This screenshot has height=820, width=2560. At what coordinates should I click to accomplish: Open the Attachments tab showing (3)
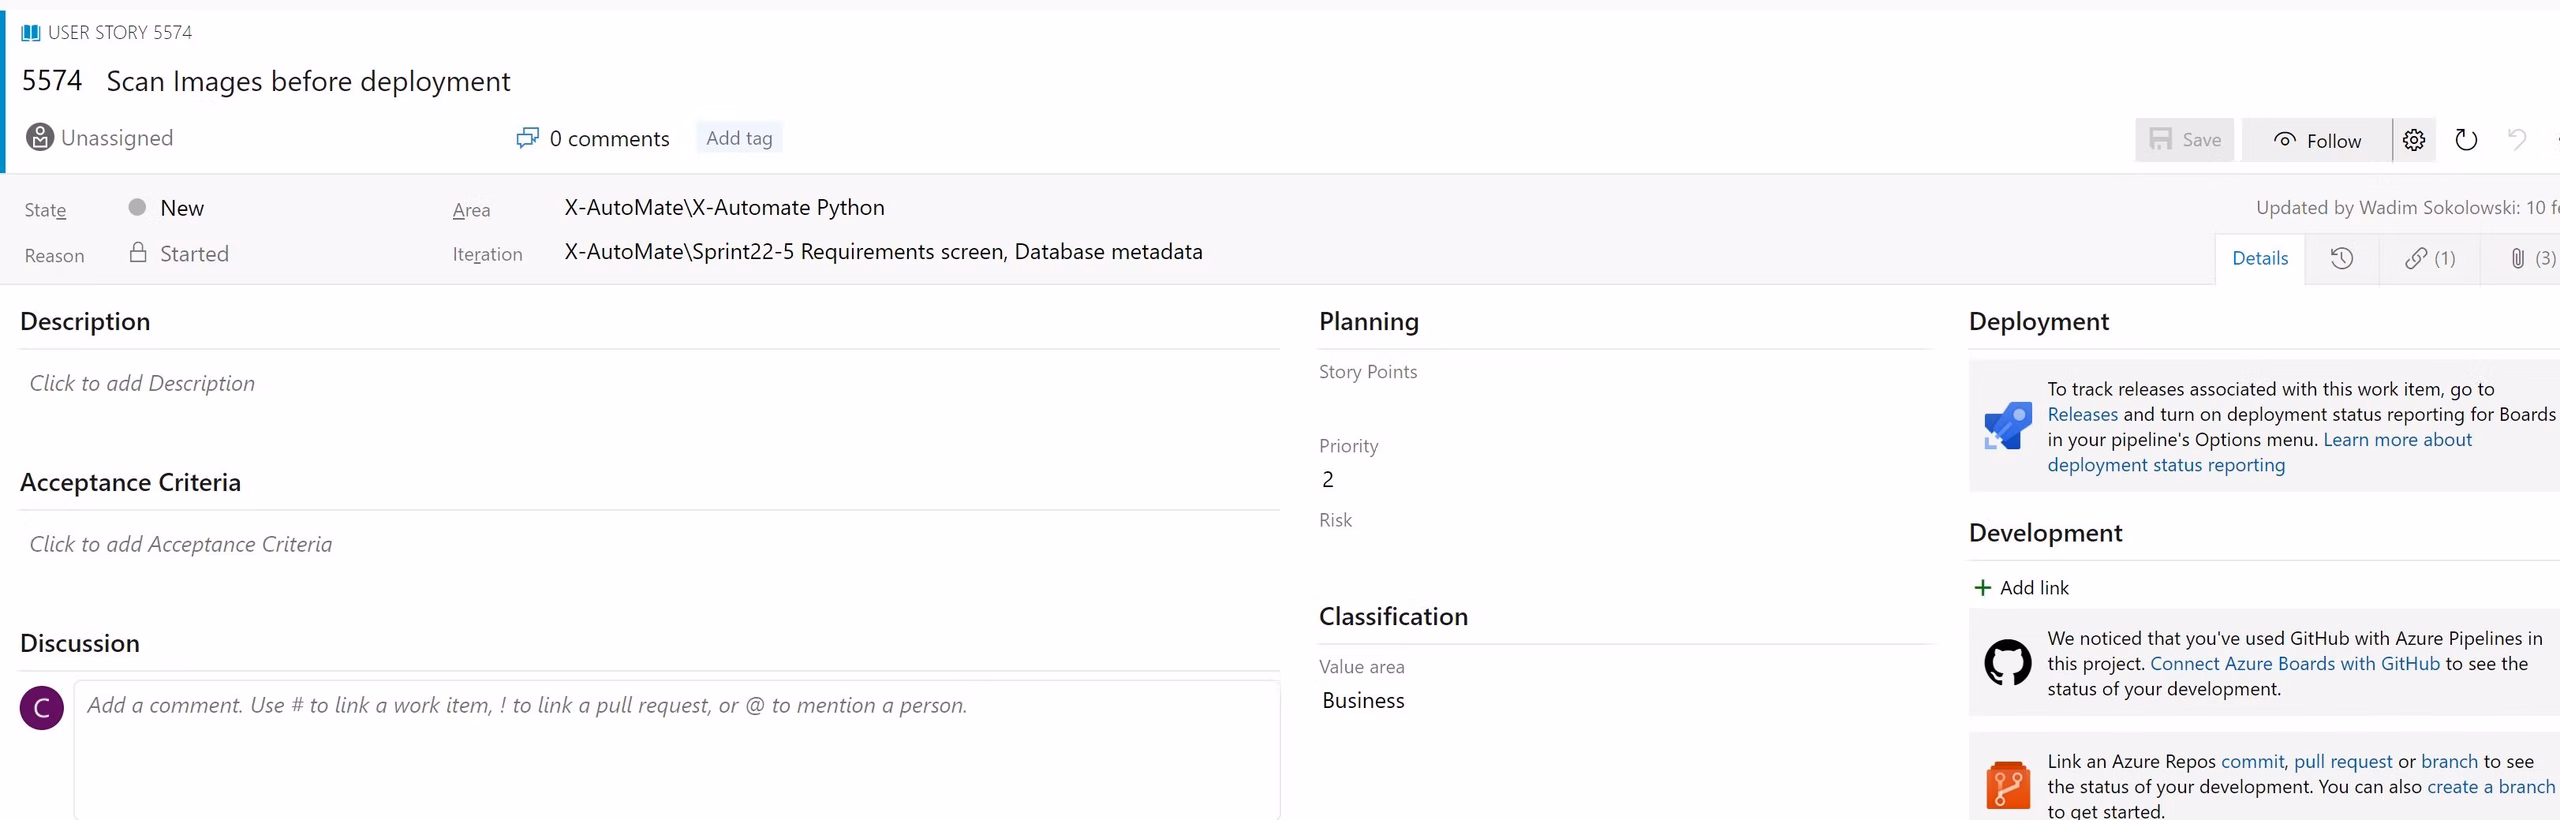[x=2533, y=259]
